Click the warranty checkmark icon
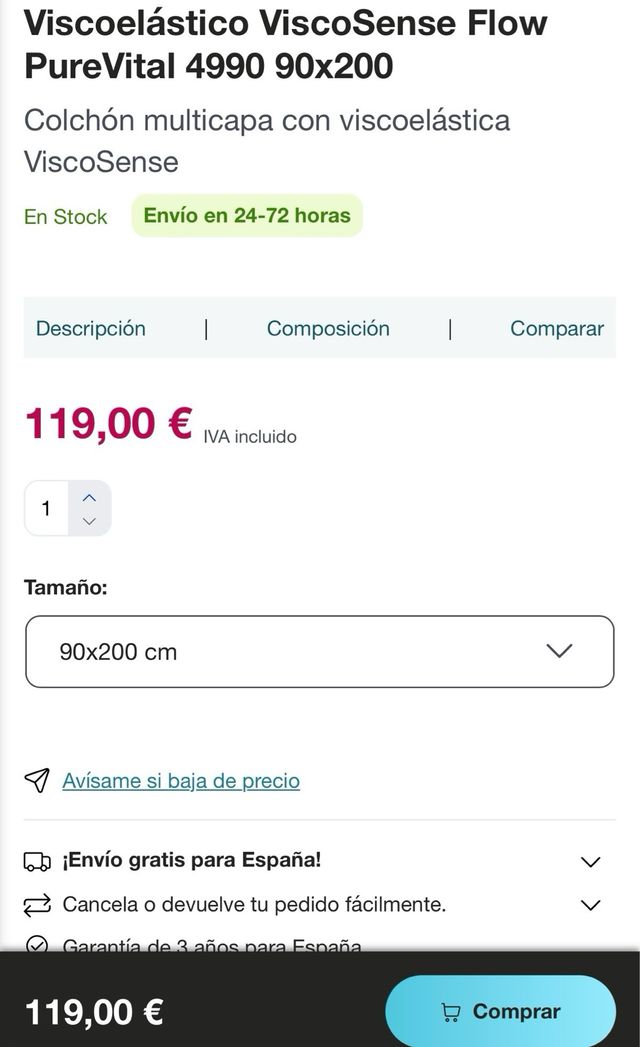640x1047 pixels. pos(38,945)
